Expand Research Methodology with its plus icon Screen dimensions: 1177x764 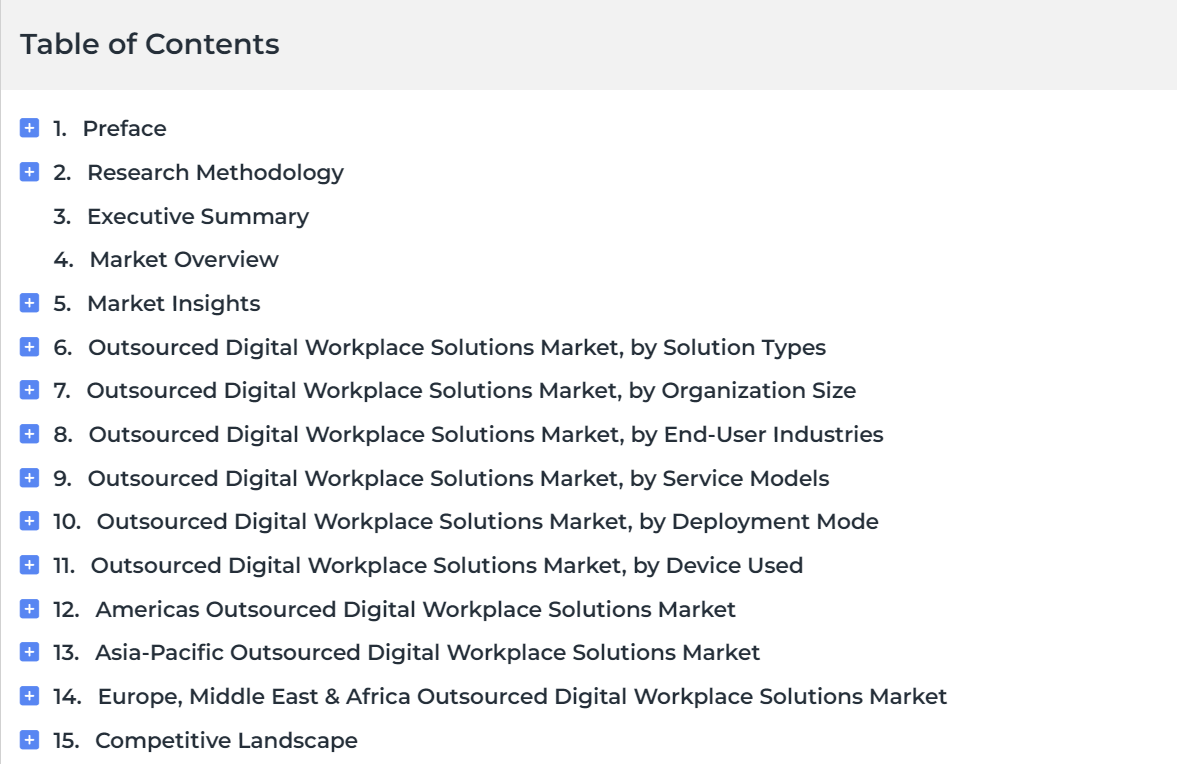(29, 172)
